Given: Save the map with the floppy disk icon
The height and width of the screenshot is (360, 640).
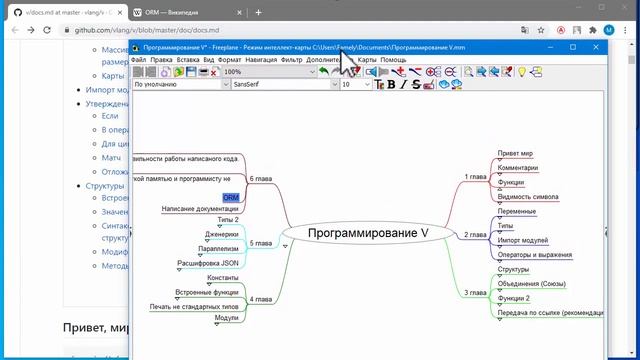Looking at the screenshot, I should coord(191,72).
